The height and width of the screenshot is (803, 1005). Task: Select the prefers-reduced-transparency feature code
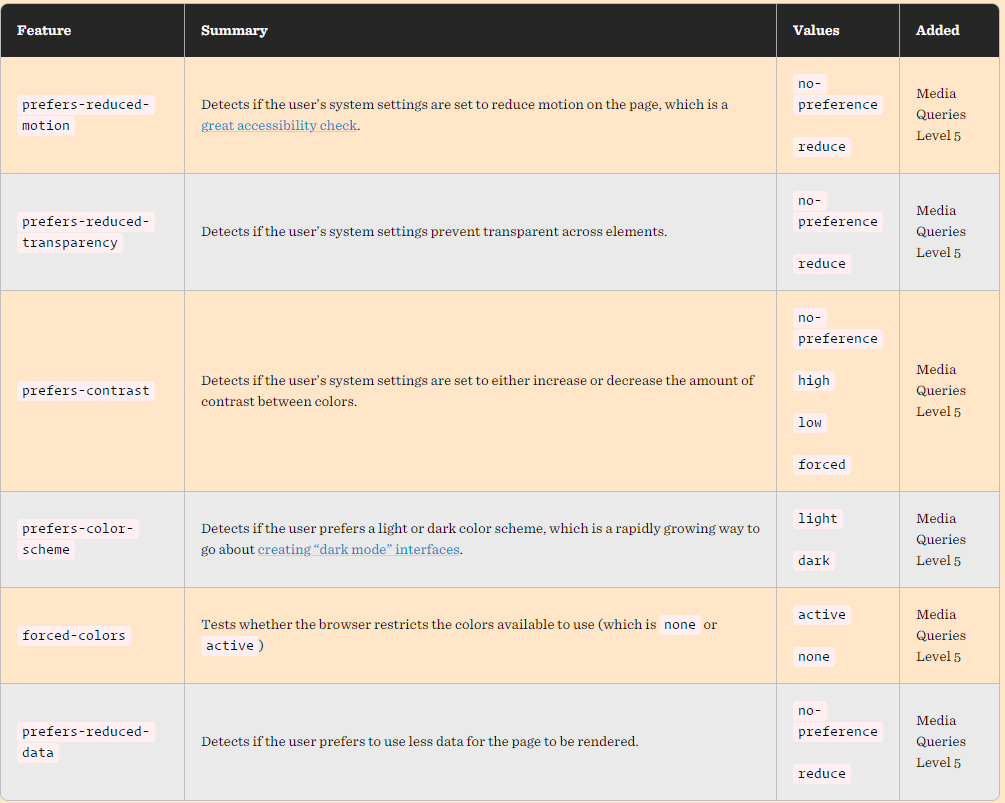point(85,232)
